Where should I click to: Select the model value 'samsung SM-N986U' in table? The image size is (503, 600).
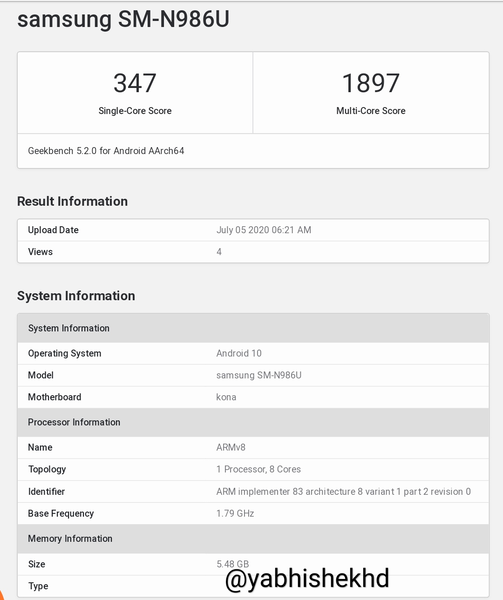(x=259, y=375)
